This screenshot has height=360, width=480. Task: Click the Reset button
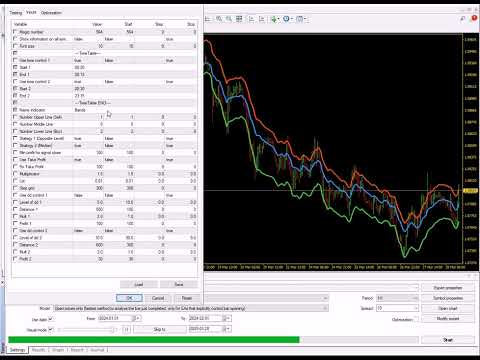187,298
